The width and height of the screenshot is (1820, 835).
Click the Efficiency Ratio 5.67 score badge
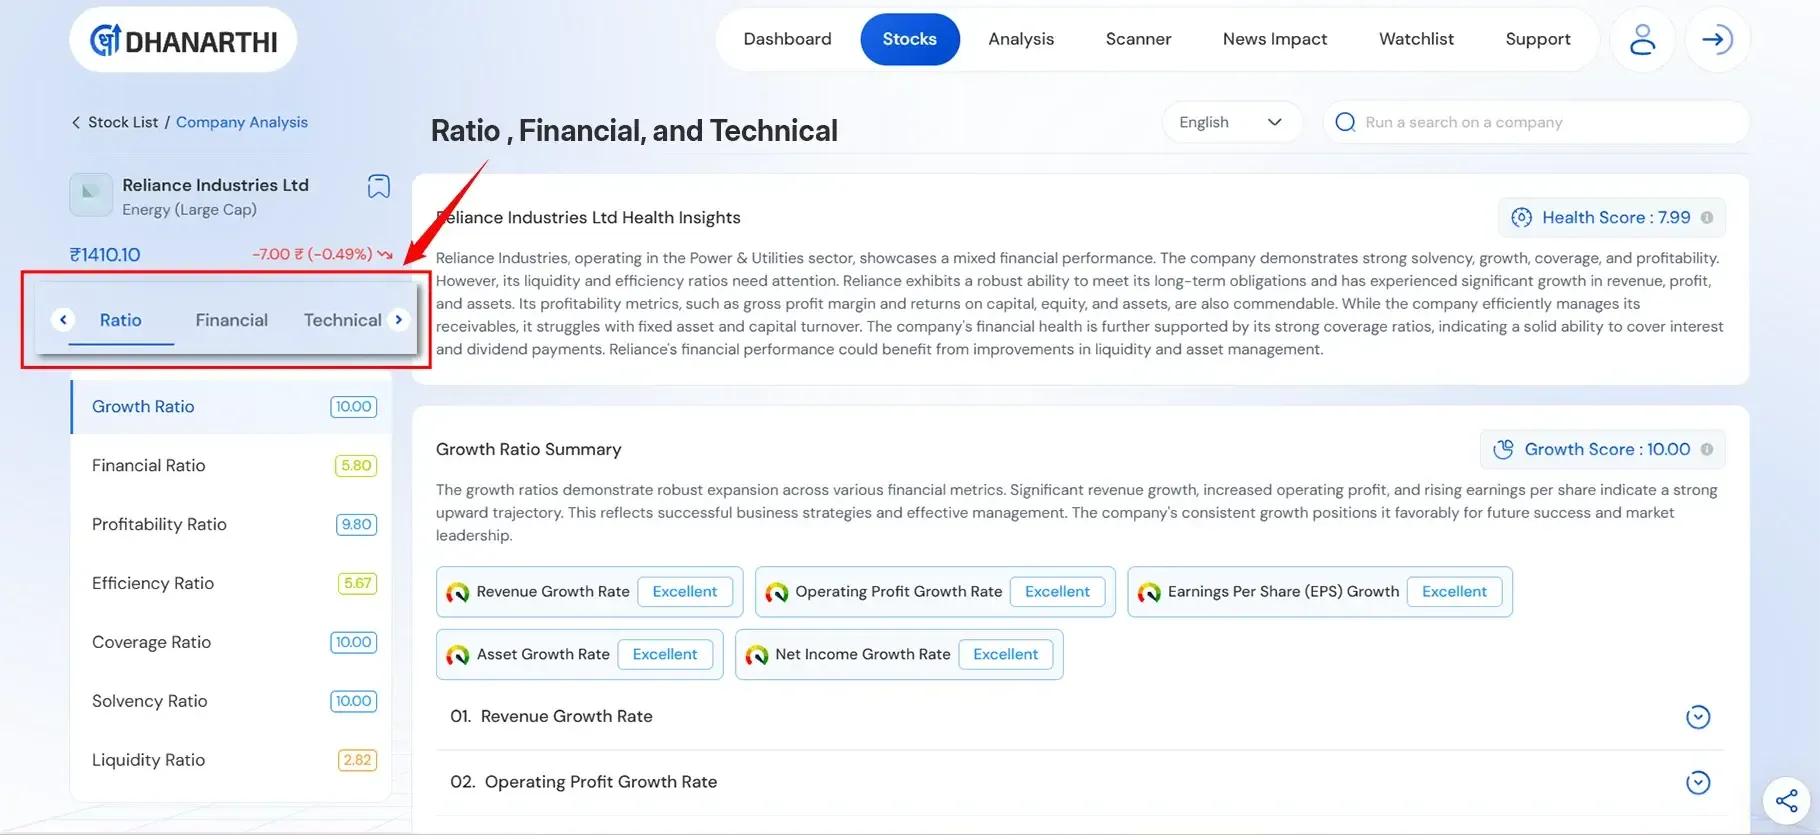click(x=357, y=583)
